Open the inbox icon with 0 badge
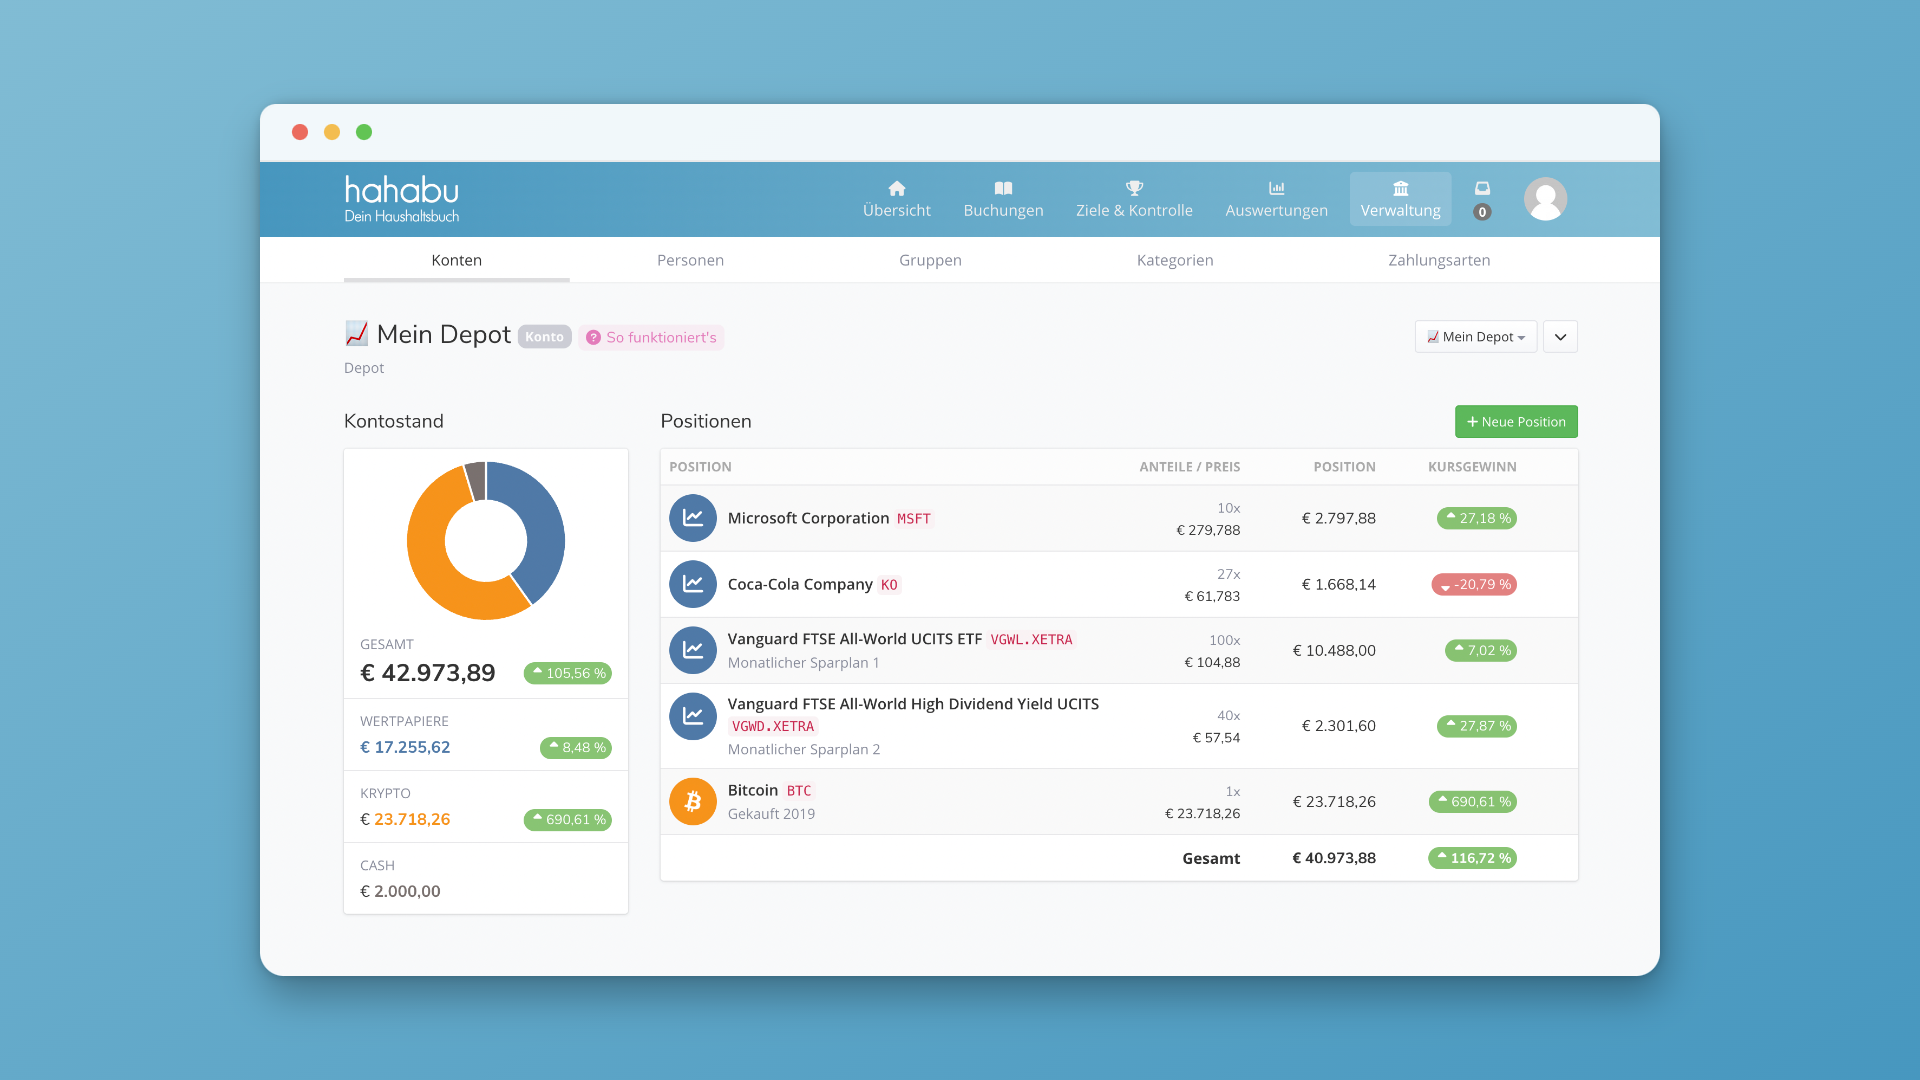This screenshot has height=1080, width=1920. [x=1482, y=189]
